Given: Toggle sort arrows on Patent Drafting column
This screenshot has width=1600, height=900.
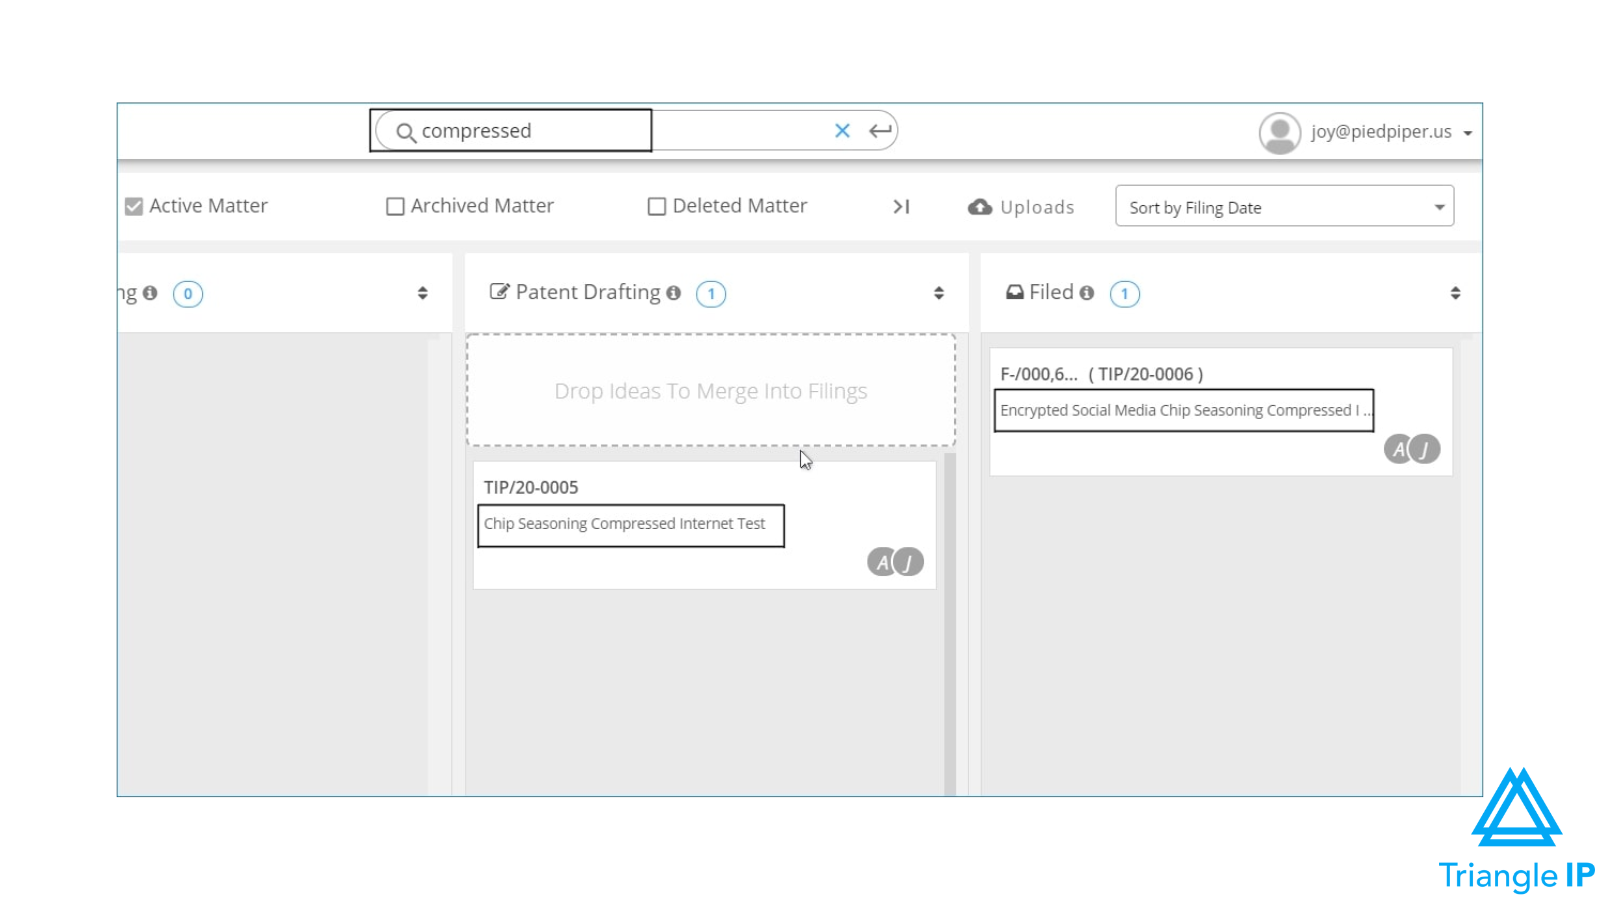Looking at the screenshot, I should point(939,293).
